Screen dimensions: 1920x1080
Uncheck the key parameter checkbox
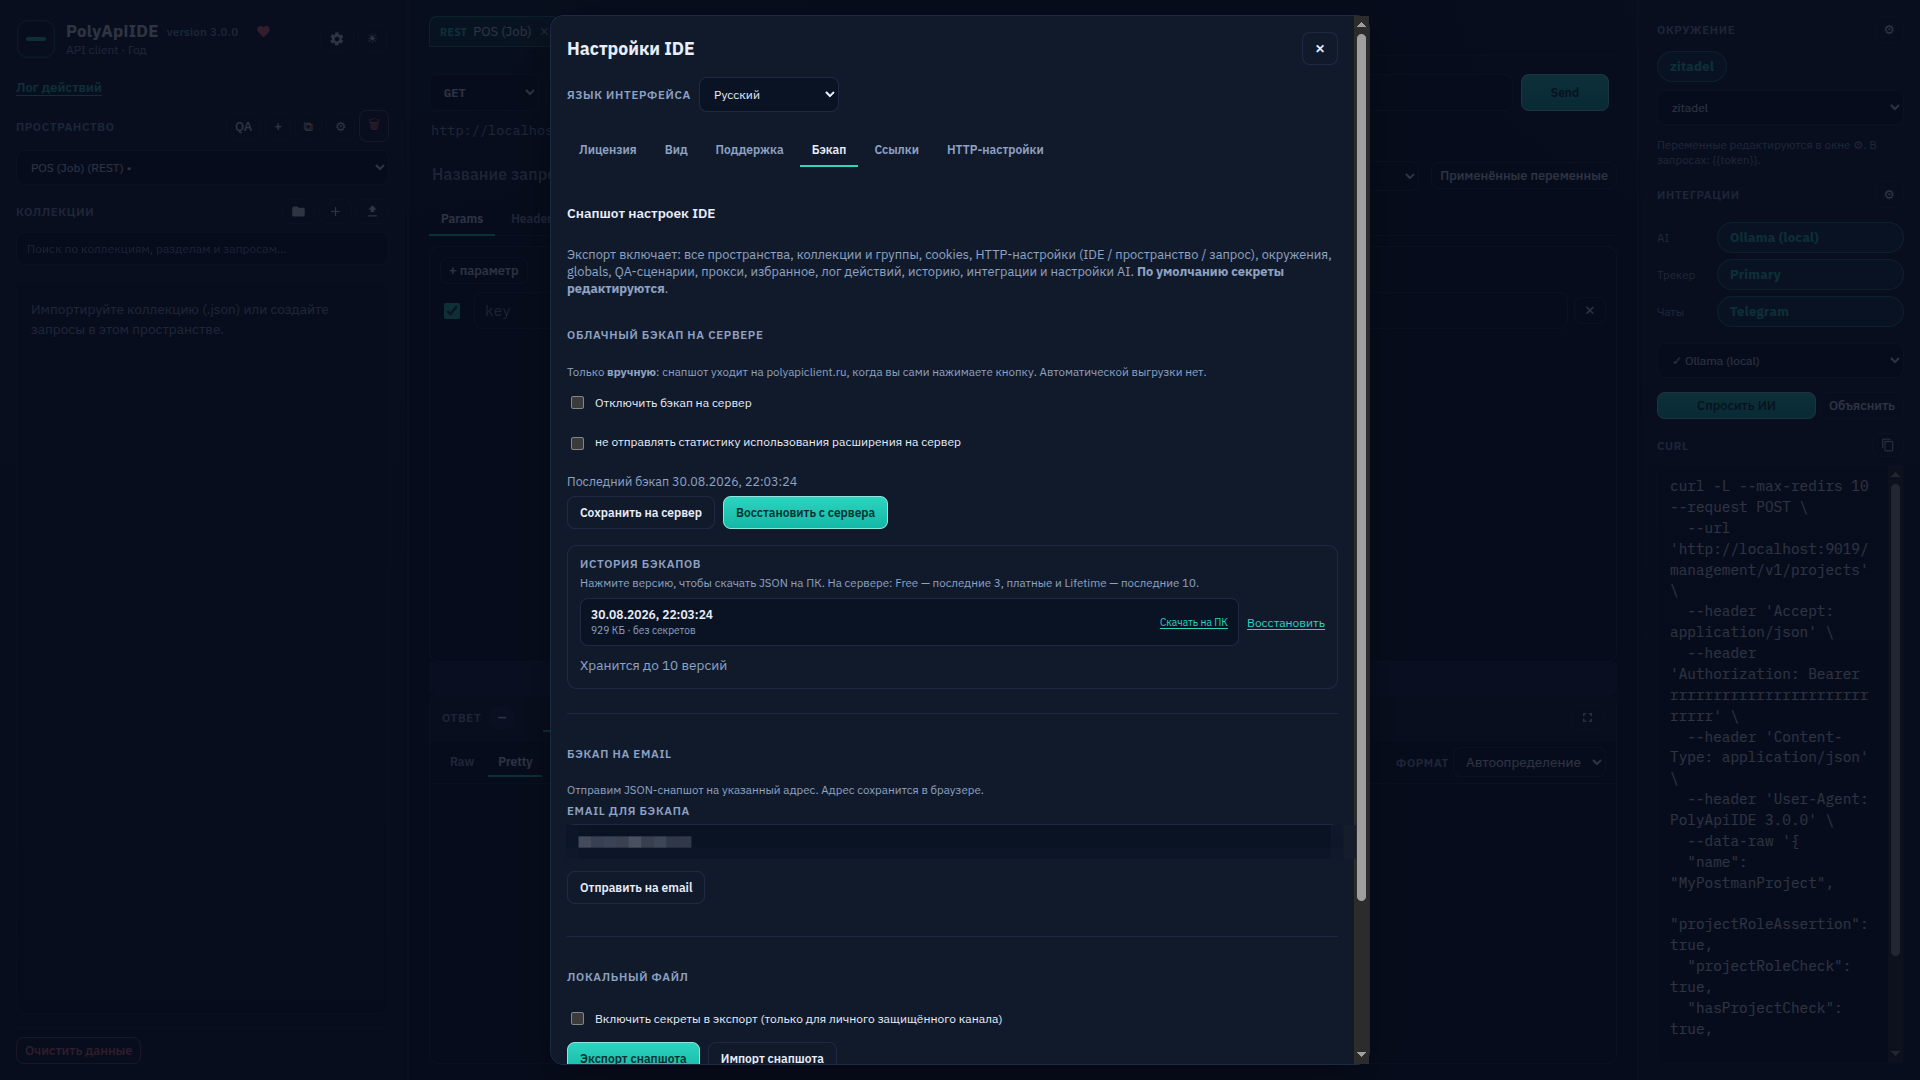pos(452,311)
